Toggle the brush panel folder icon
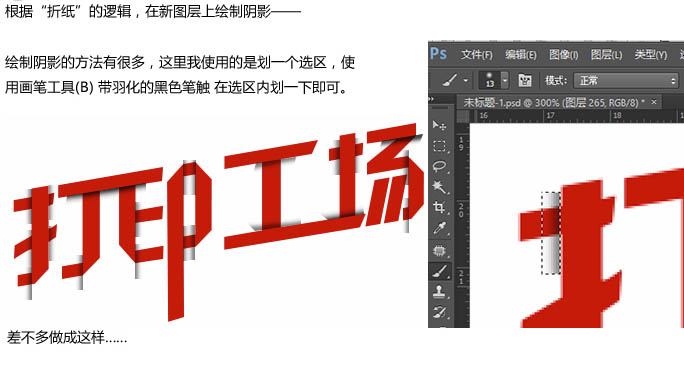Viewport: 684px width, 367px height. pyautogui.click(x=525, y=80)
